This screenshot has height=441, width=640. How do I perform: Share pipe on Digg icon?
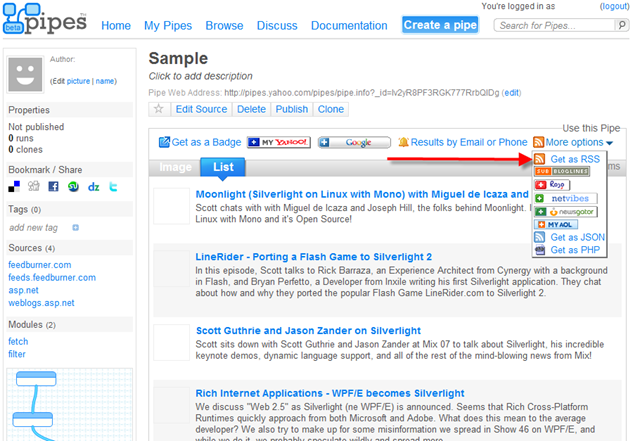click(x=34, y=187)
